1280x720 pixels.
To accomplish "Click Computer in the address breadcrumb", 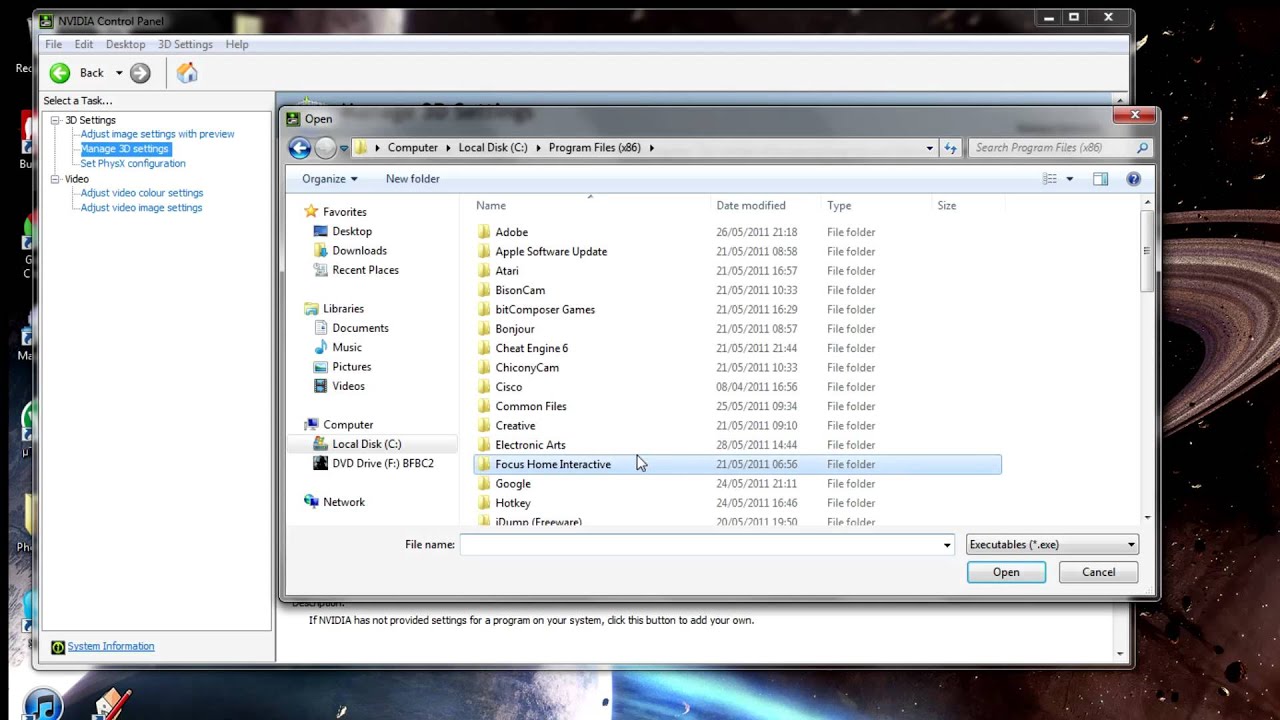I will (413, 148).
